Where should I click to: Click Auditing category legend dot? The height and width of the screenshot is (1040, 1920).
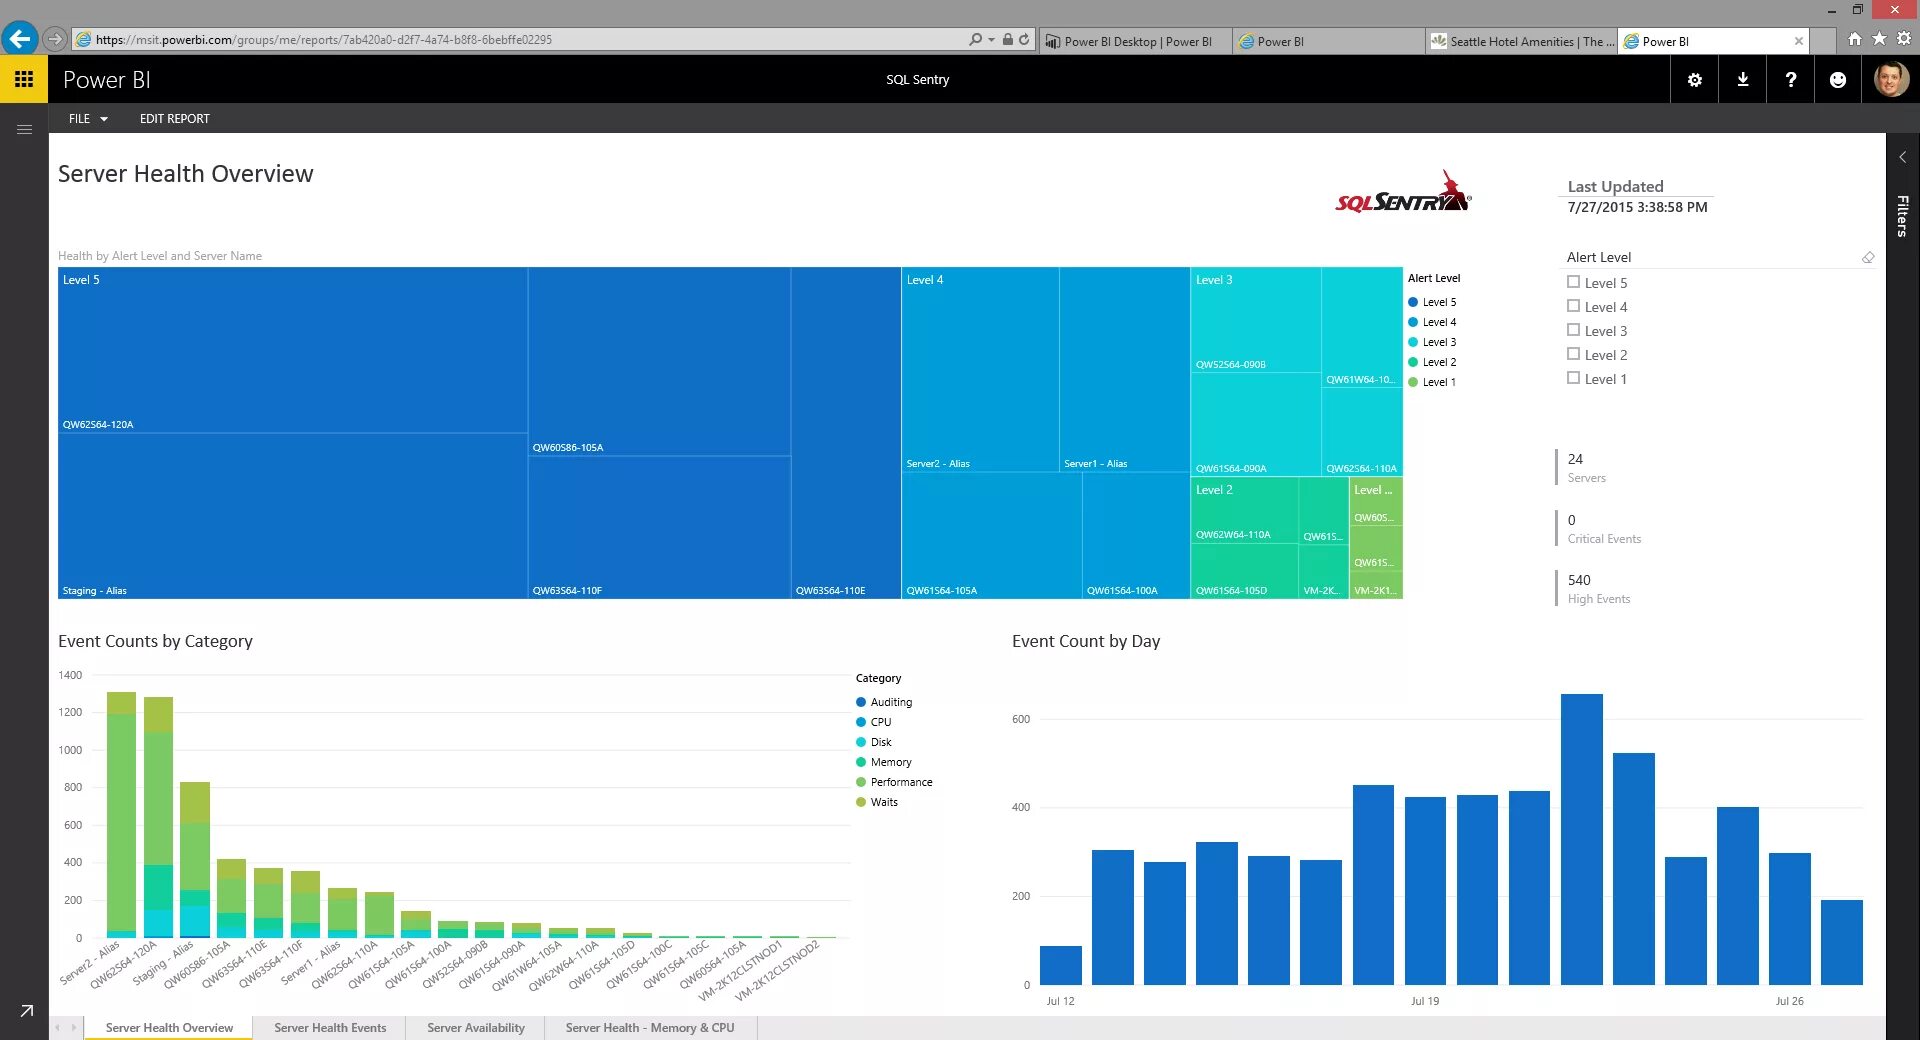pyautogui.click(x=861, y=702)
